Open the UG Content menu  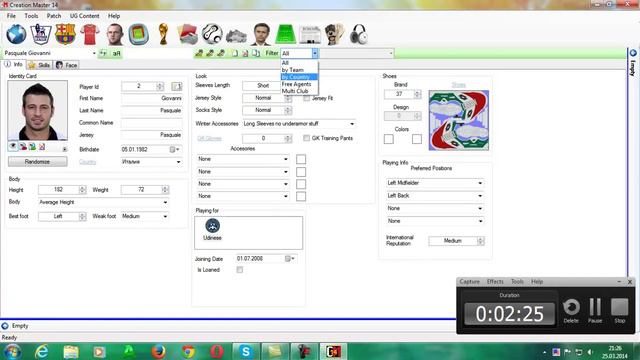click(x=84, y=16)
